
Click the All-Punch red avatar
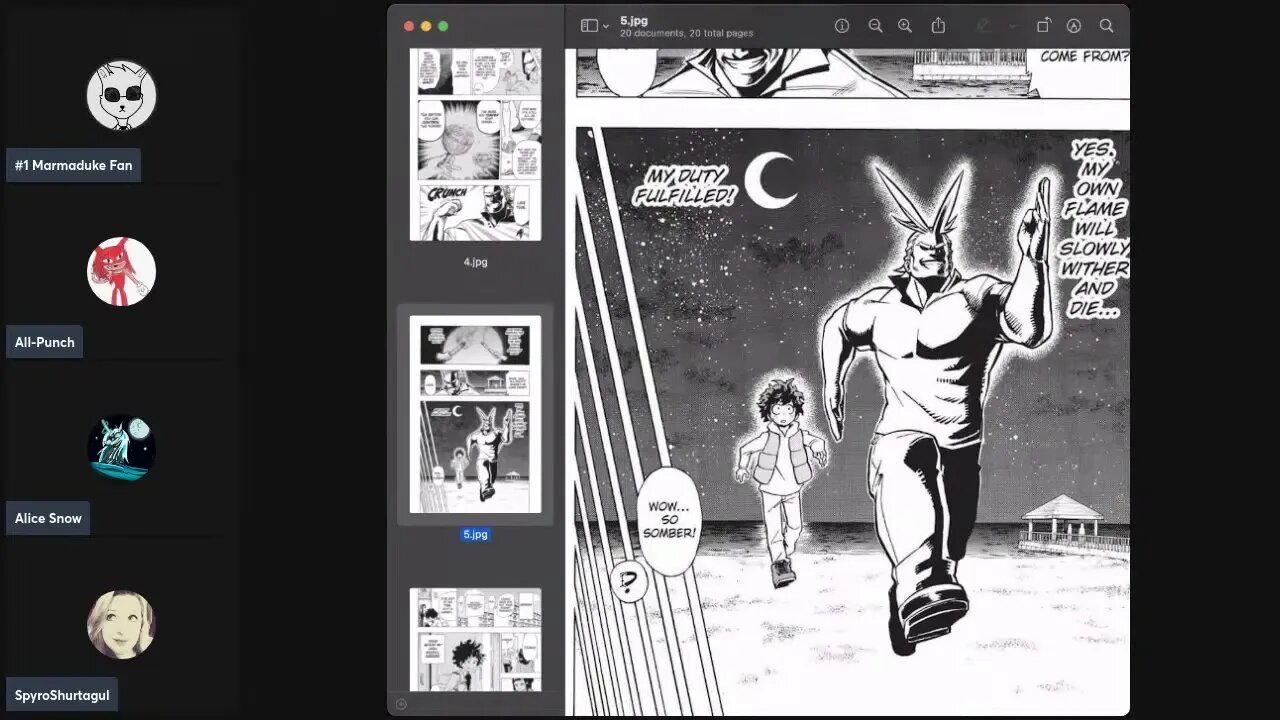click(x=121, y=271)
